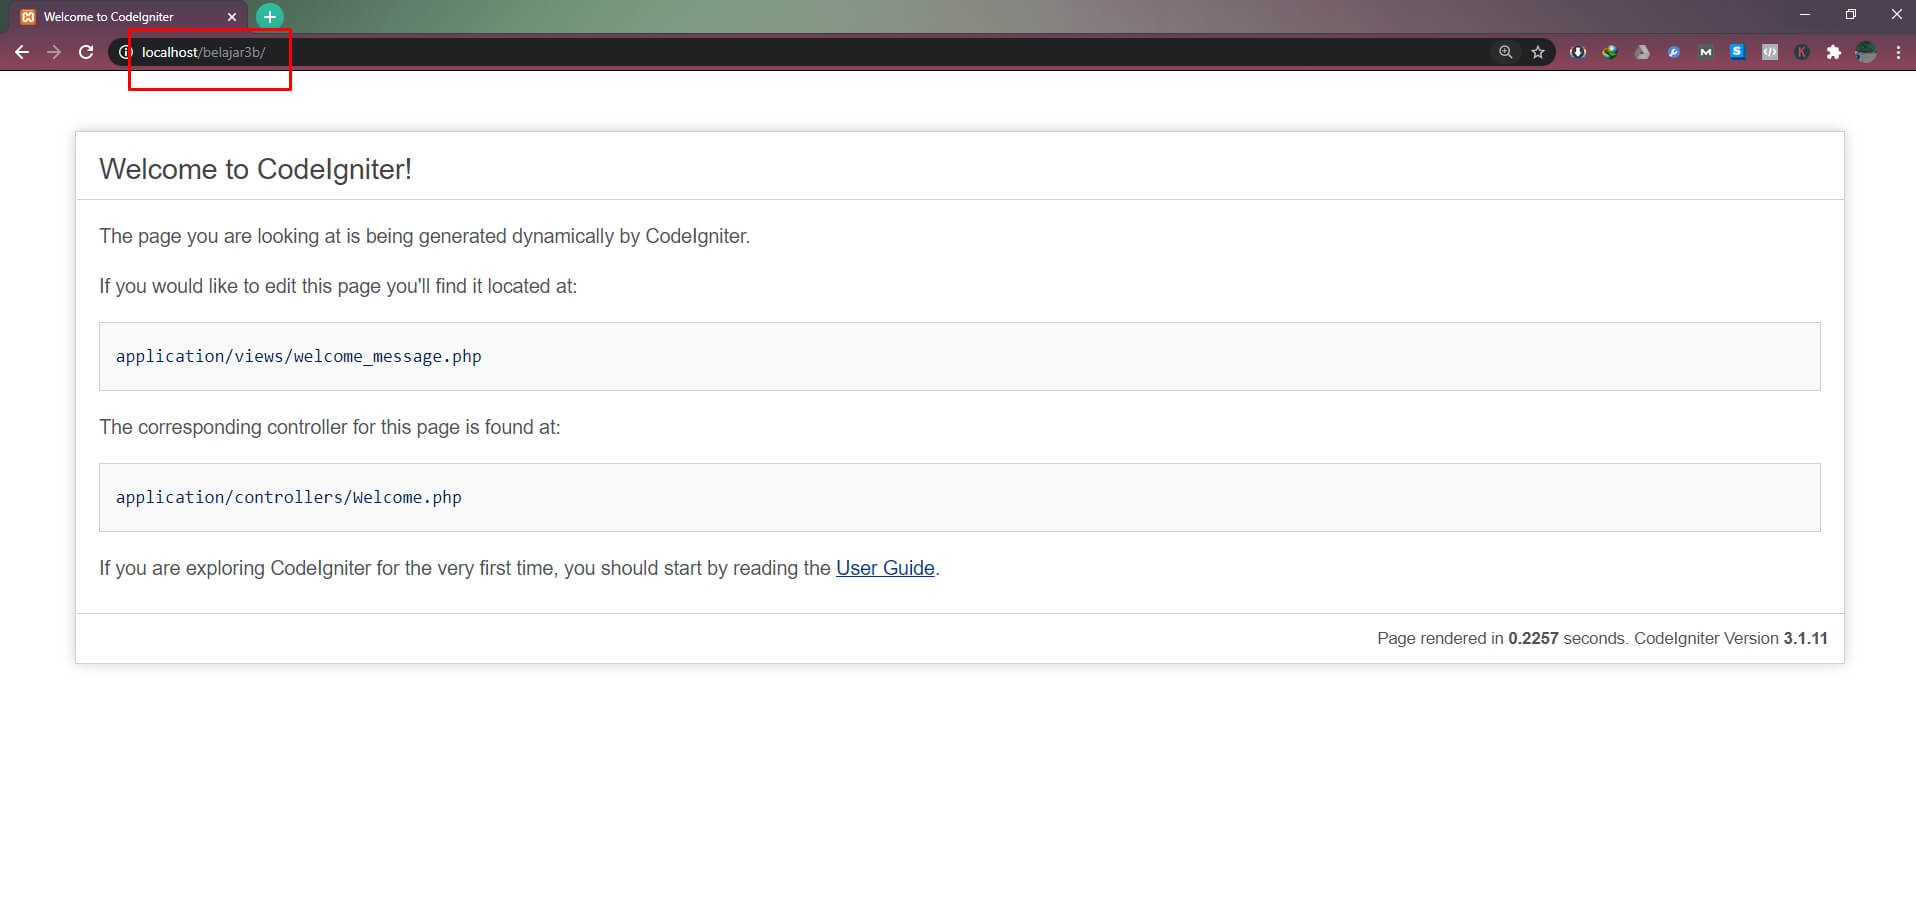This screenshot has width=1916, height=908.
Task: View site information for localhost
Action: click(x=125, y=52)
